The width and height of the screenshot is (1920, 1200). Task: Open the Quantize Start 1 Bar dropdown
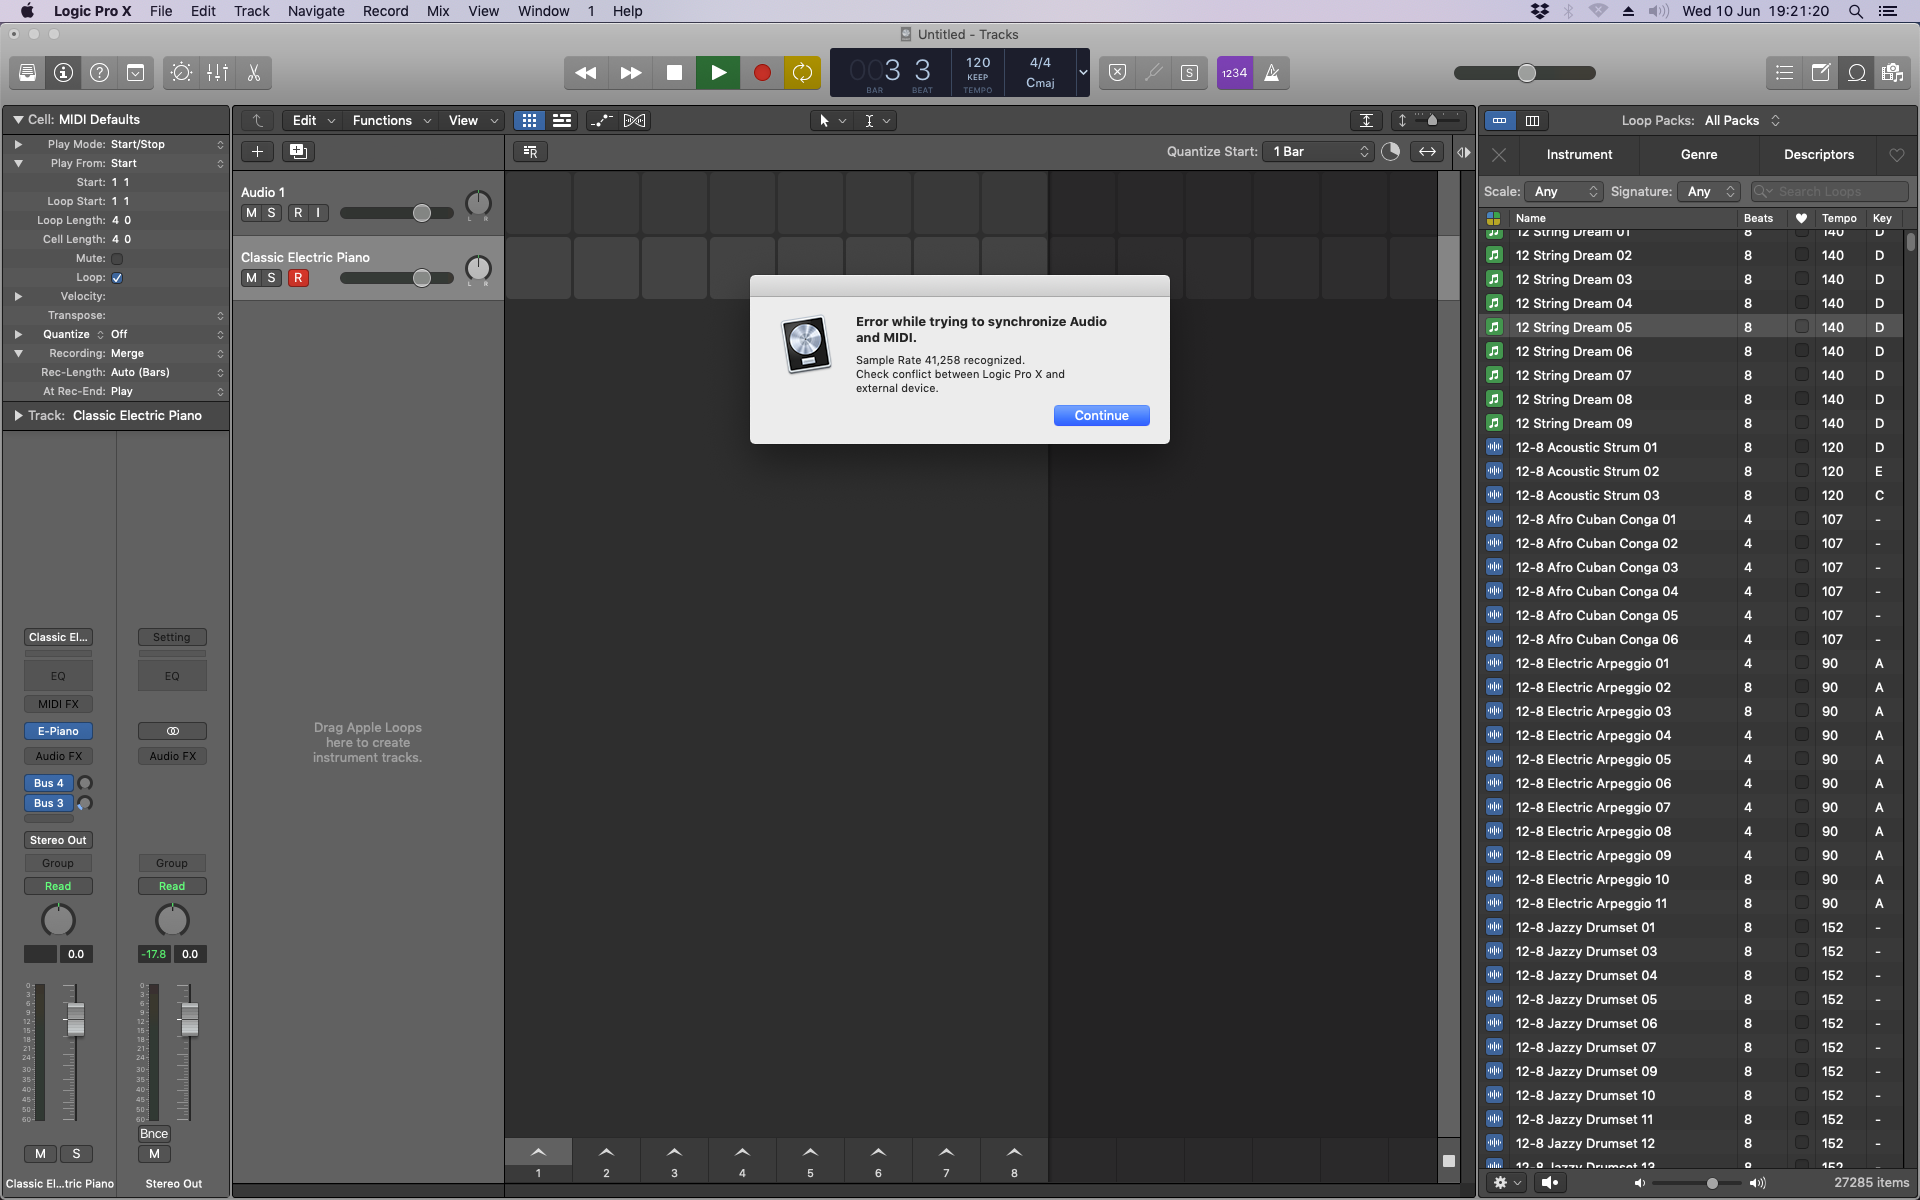[1318, 152]
